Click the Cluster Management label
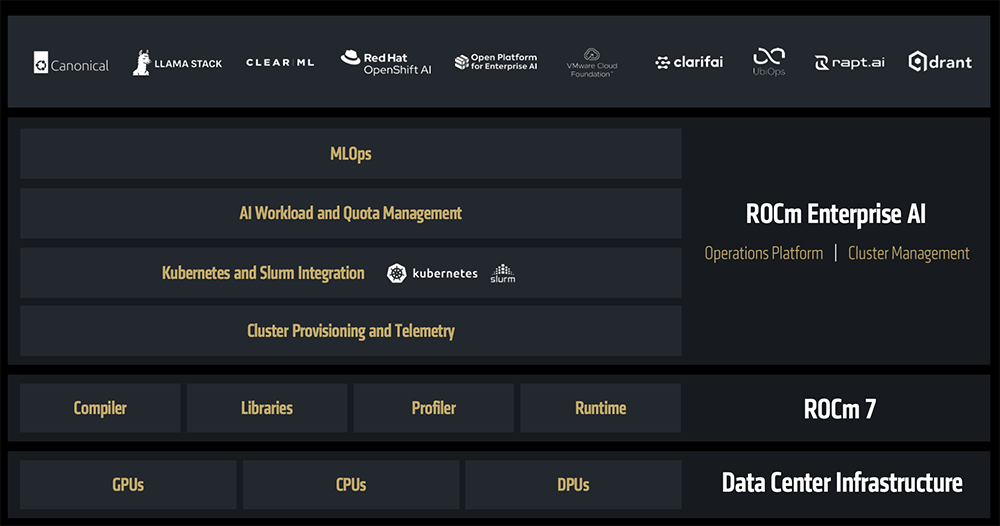 (x=908, y=253)
